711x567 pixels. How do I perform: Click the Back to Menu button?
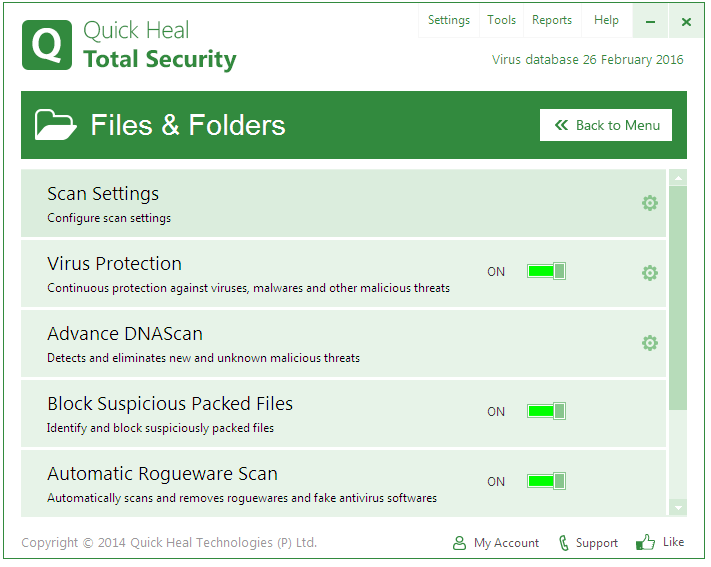tap(606, 125)
